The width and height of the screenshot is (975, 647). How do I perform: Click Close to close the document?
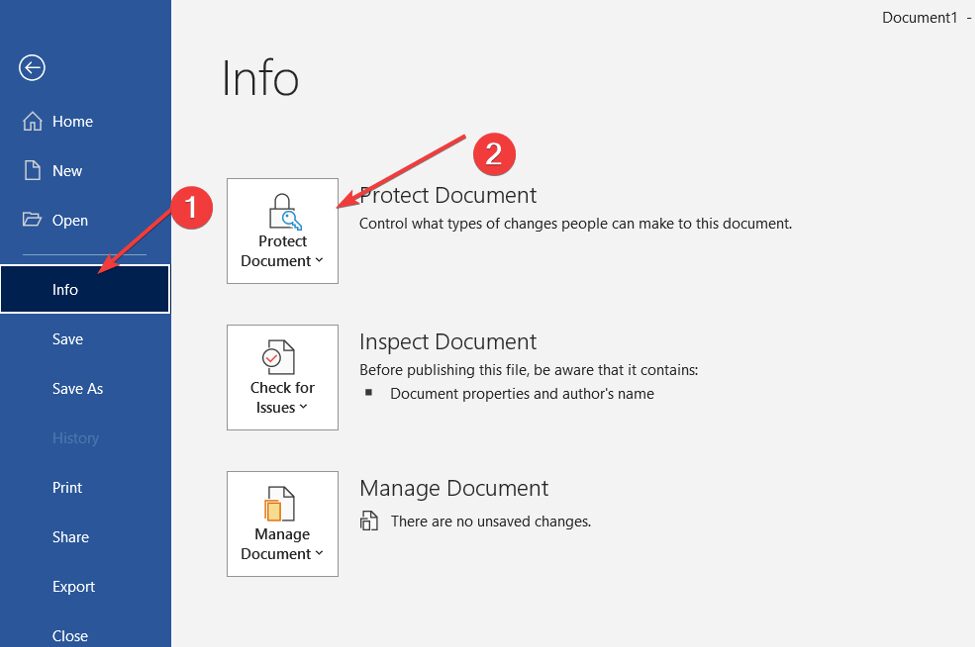(x=69, y=635)
